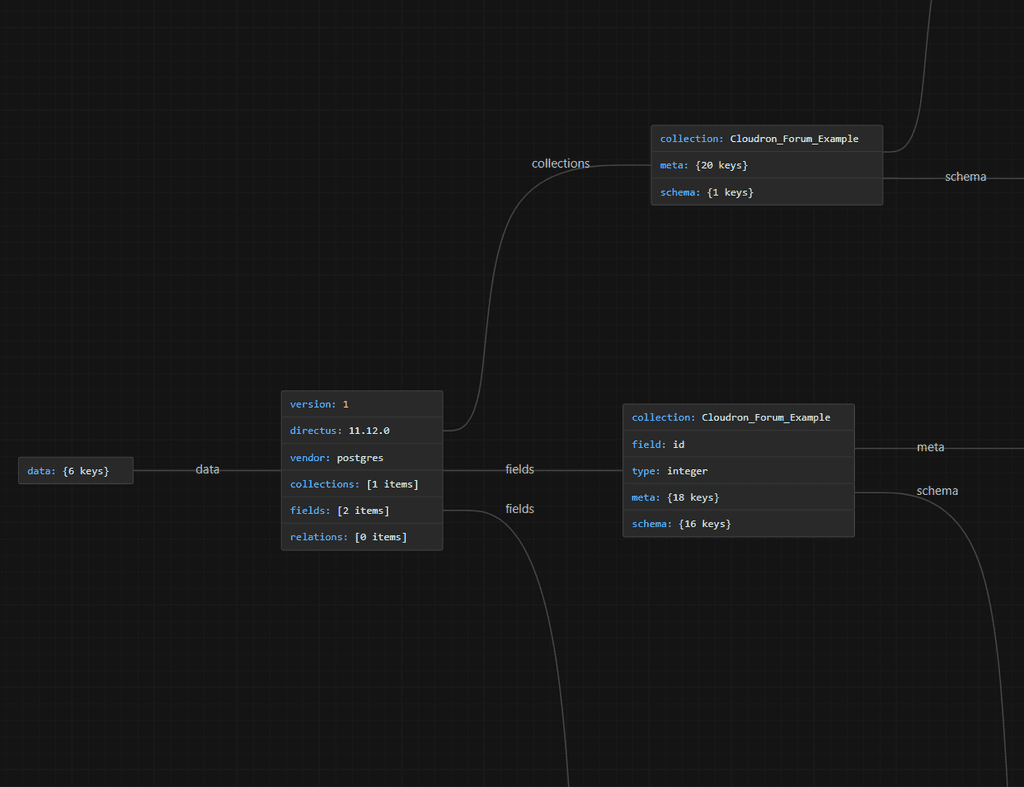Select the version: 1 row
Image resolution: width=1024 pixels, height=787 pixels.
click(x=361, y=404)
